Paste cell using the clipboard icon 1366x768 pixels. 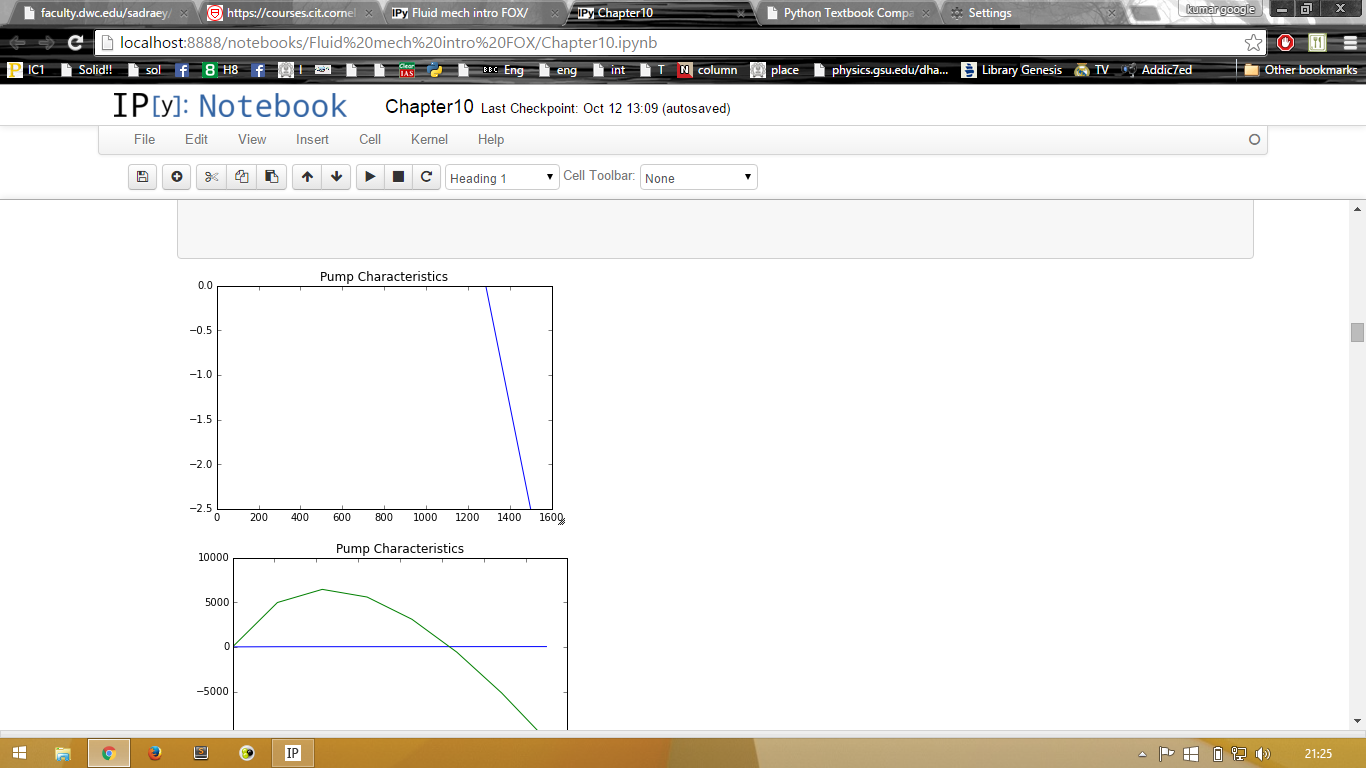[271, 177]
